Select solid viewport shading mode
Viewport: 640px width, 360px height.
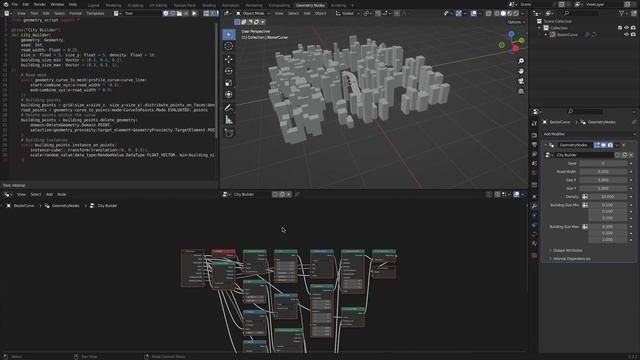pos(503,13)
